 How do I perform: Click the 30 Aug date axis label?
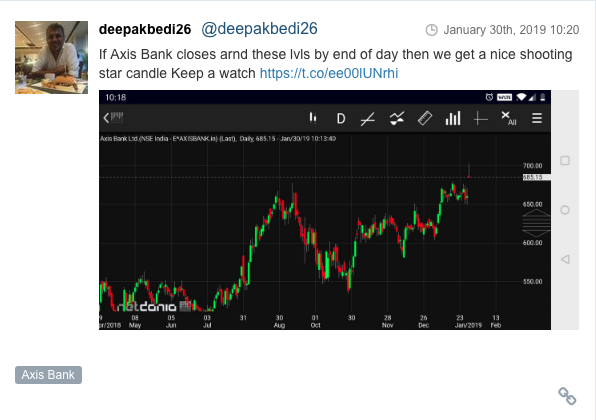tap(279, 321)
